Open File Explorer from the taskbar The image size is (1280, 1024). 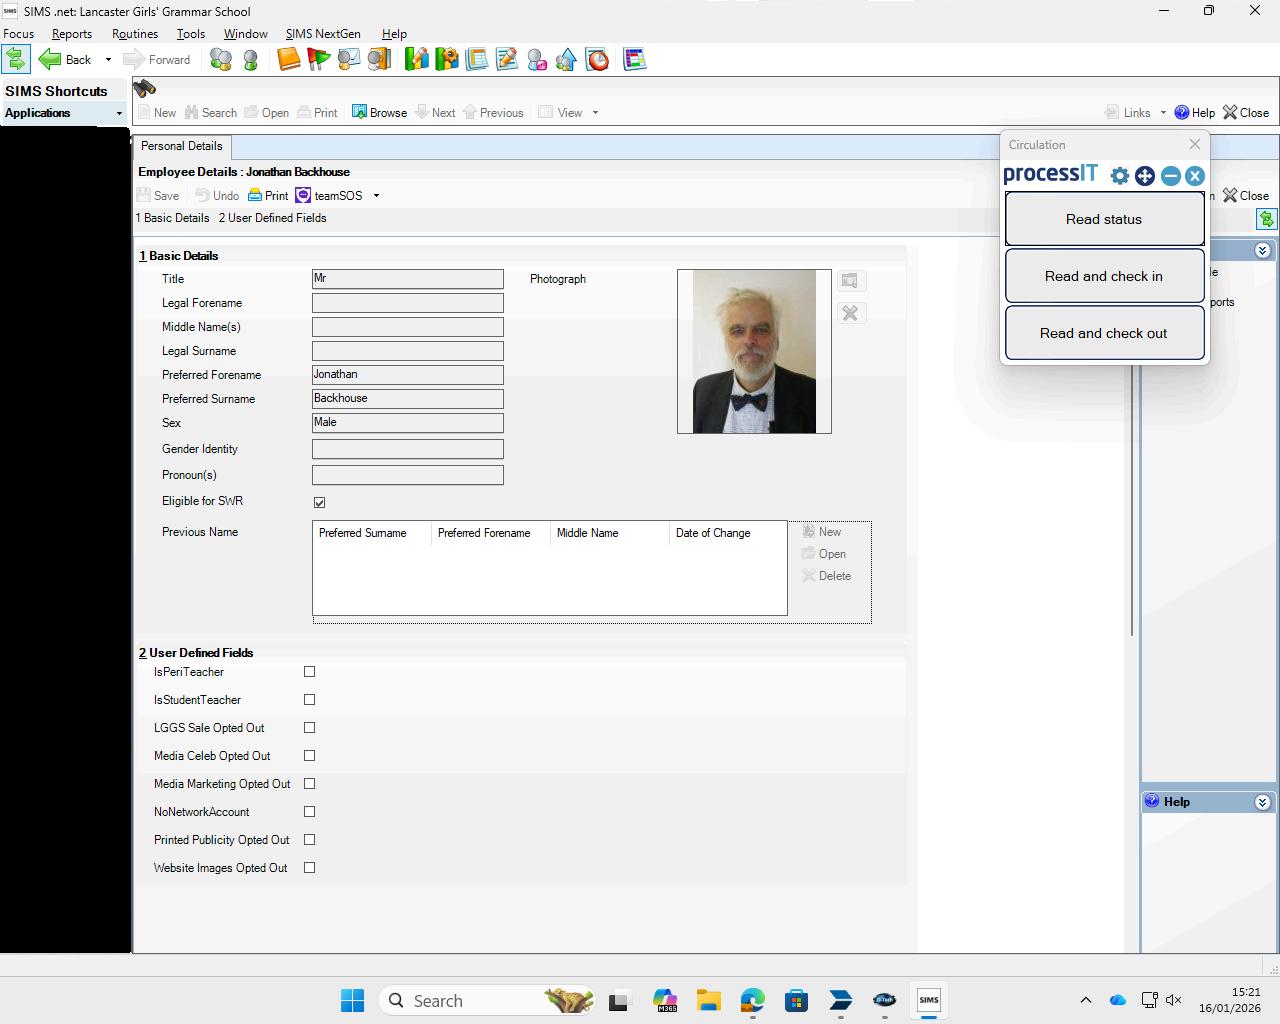[709, 1000]
